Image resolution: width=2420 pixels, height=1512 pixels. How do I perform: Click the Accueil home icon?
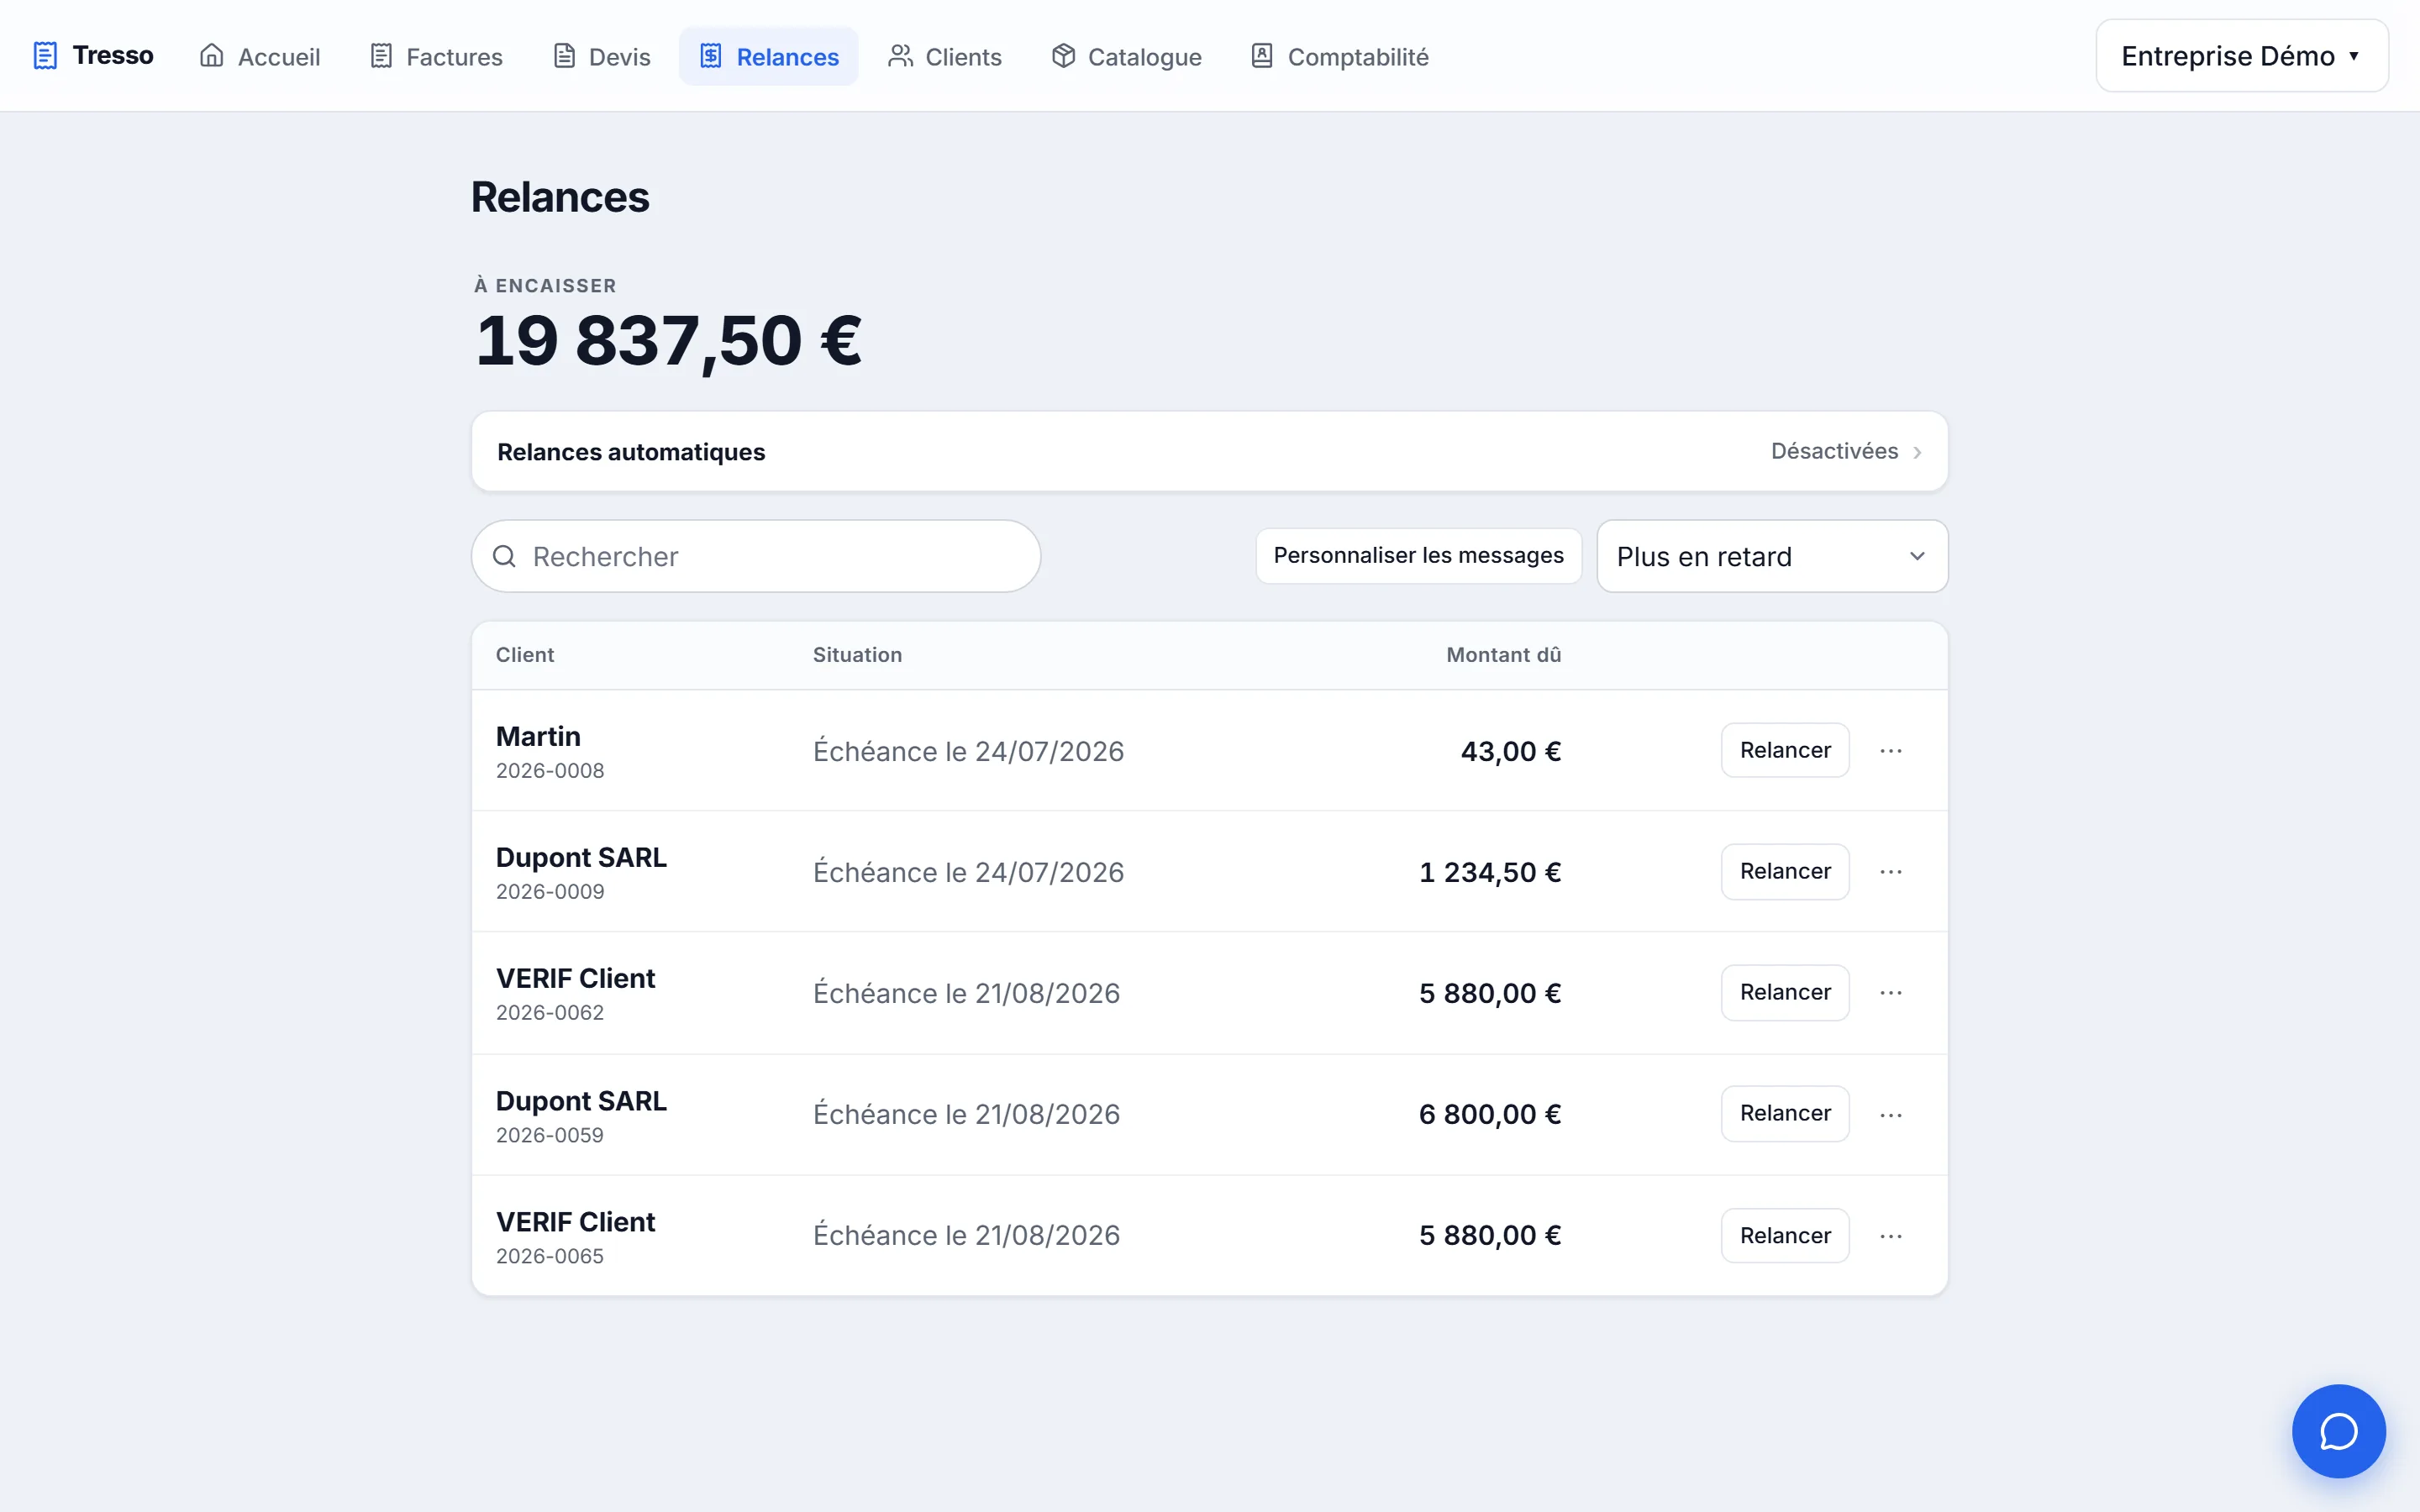point(212,56)
